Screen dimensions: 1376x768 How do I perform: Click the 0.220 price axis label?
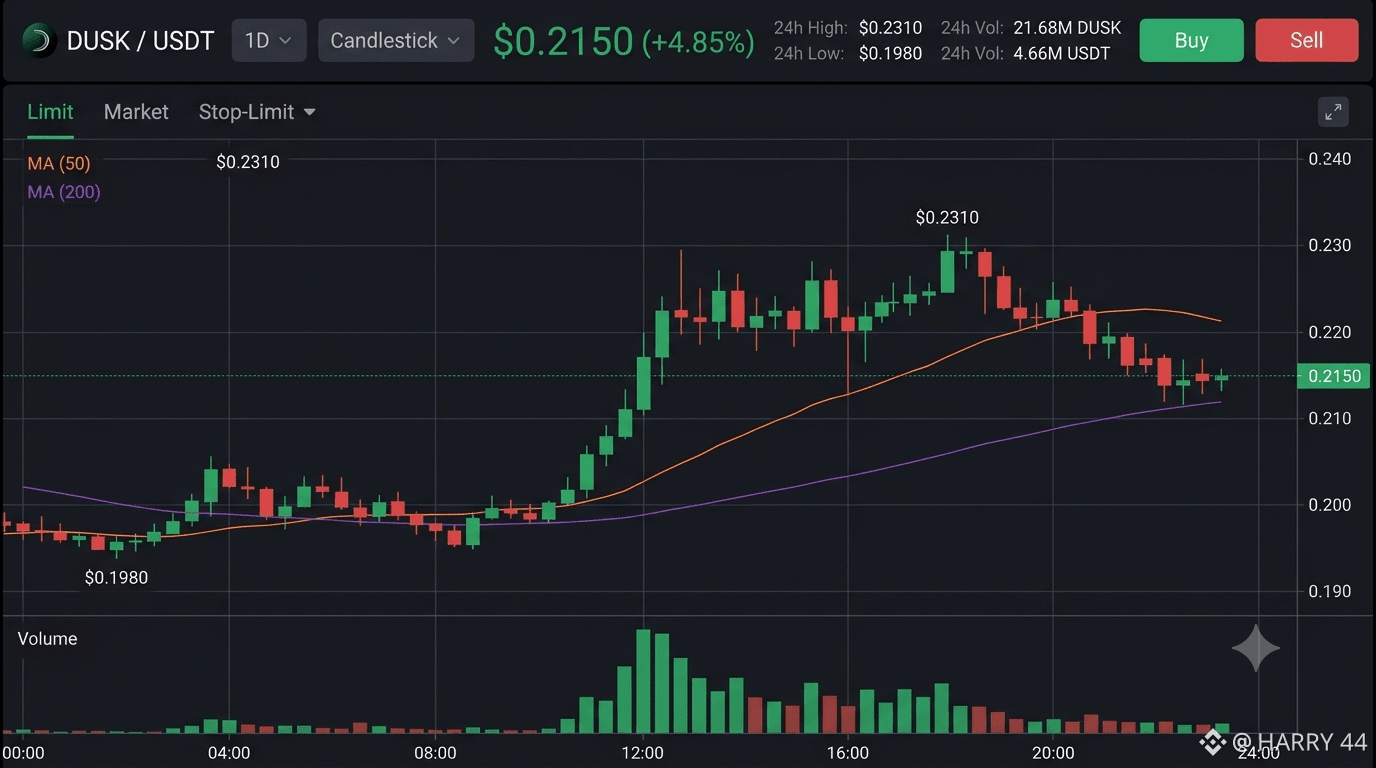(x=1330, y=332)
